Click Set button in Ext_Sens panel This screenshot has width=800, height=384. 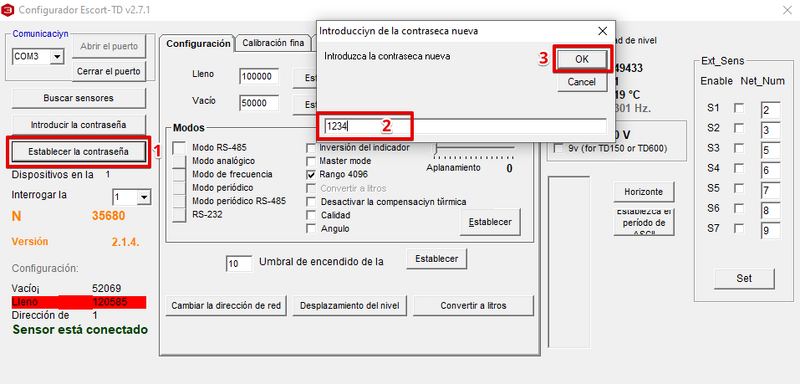coord(744,278)
